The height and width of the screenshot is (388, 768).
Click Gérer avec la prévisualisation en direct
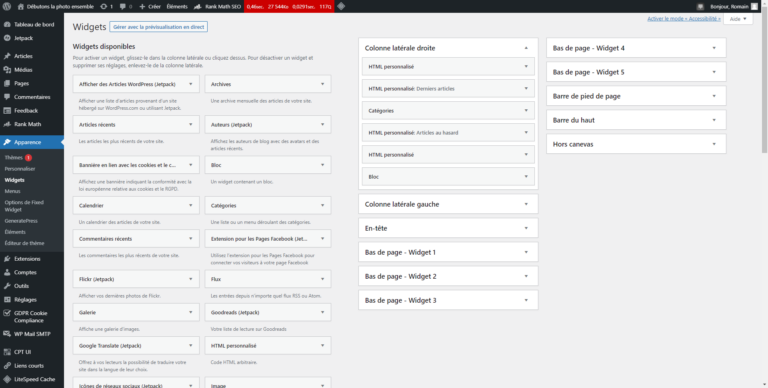(159, 27)
